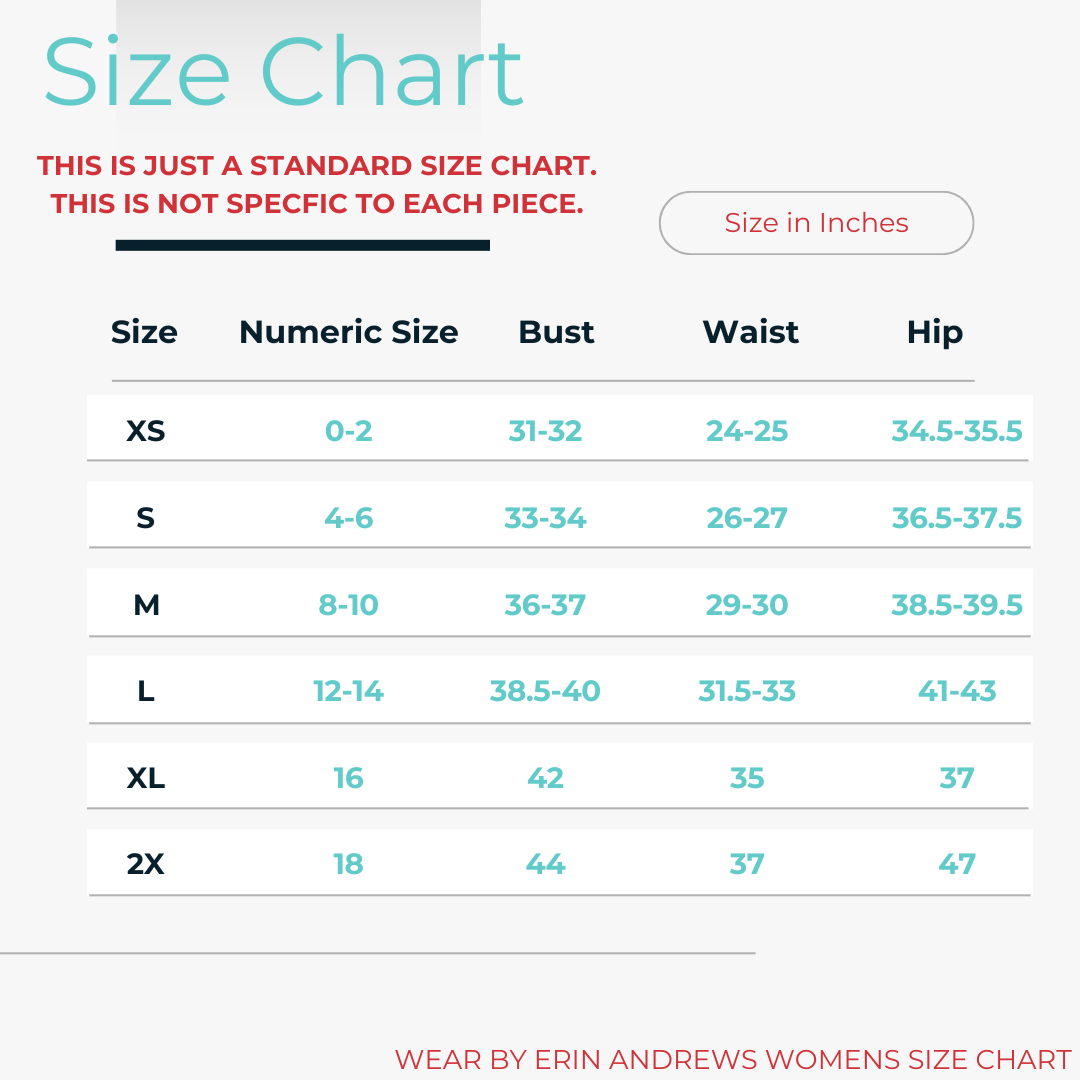Click the M size row label

click(146, 605)
